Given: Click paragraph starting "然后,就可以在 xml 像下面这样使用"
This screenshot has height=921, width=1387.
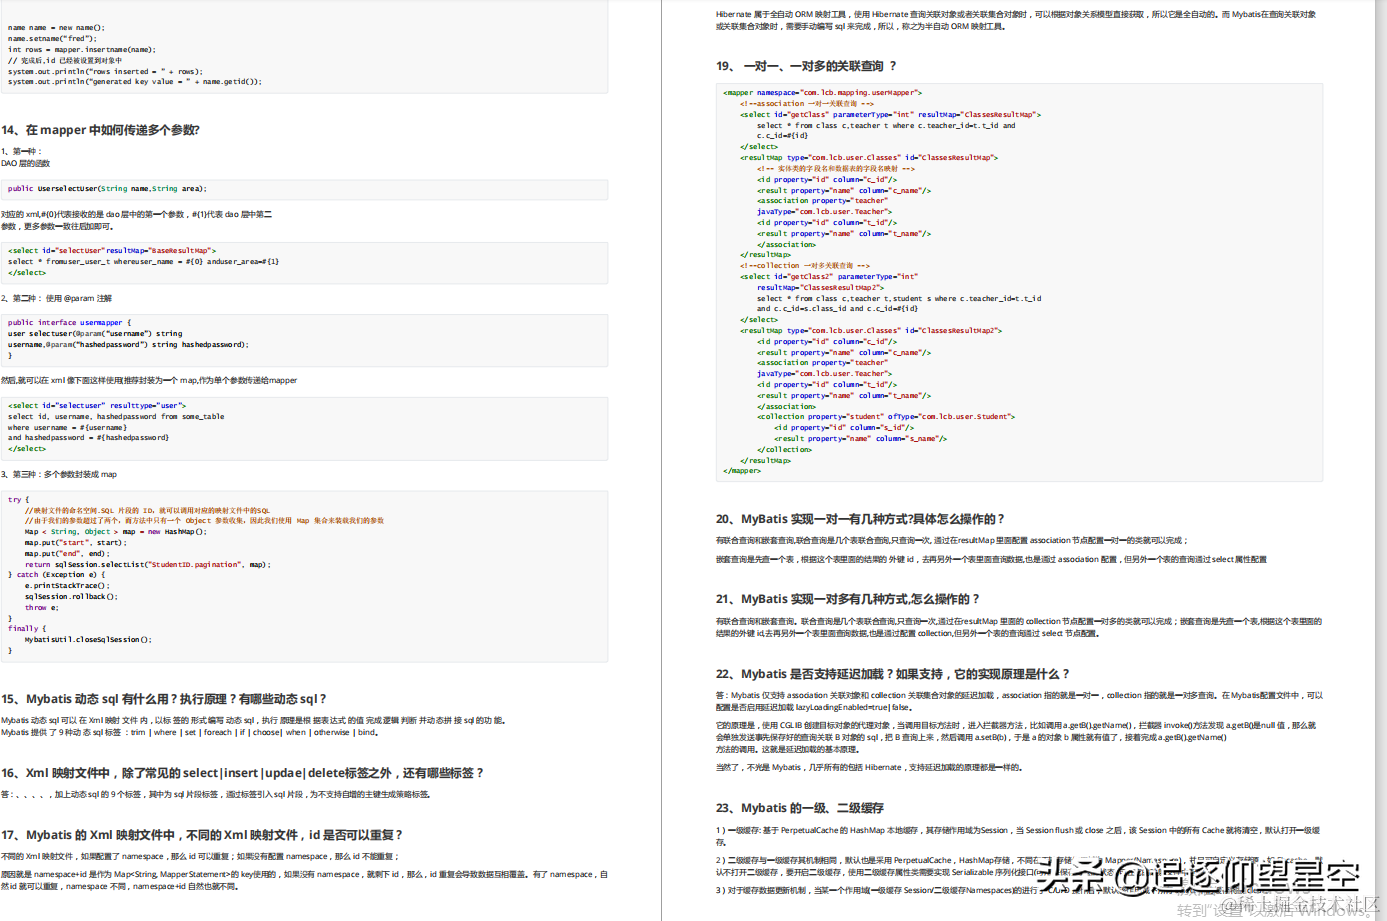Looking at the screenshot, I should 149,380.
